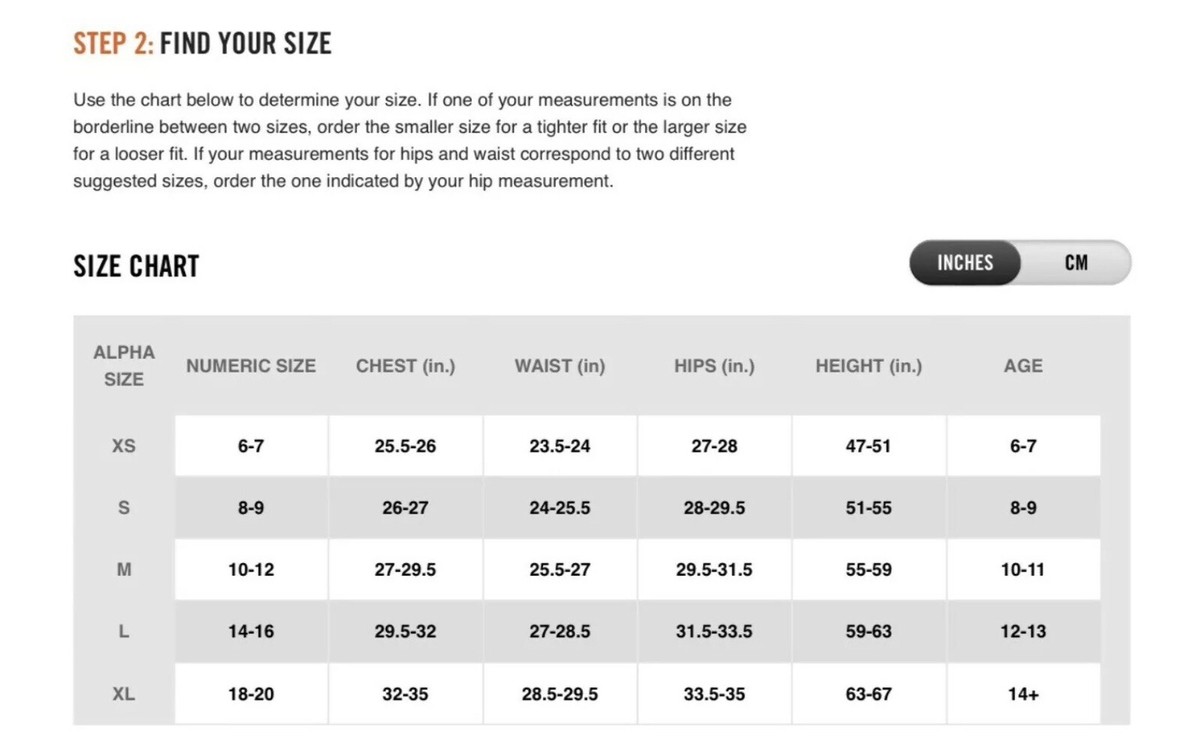Screen dimensions: 1200x755
Task: Switch the size chart to CM
Action: click(x=1076, y=263)
